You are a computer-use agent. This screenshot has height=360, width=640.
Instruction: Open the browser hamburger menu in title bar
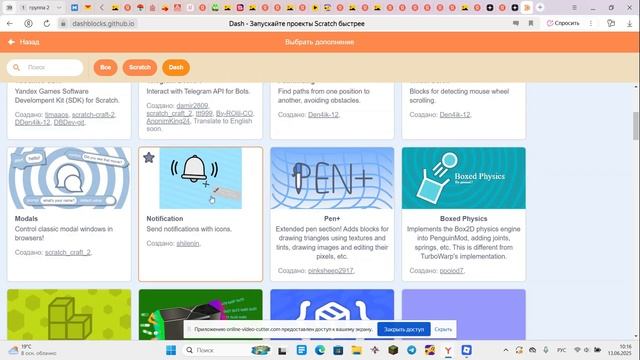click(x=574, y=7)
